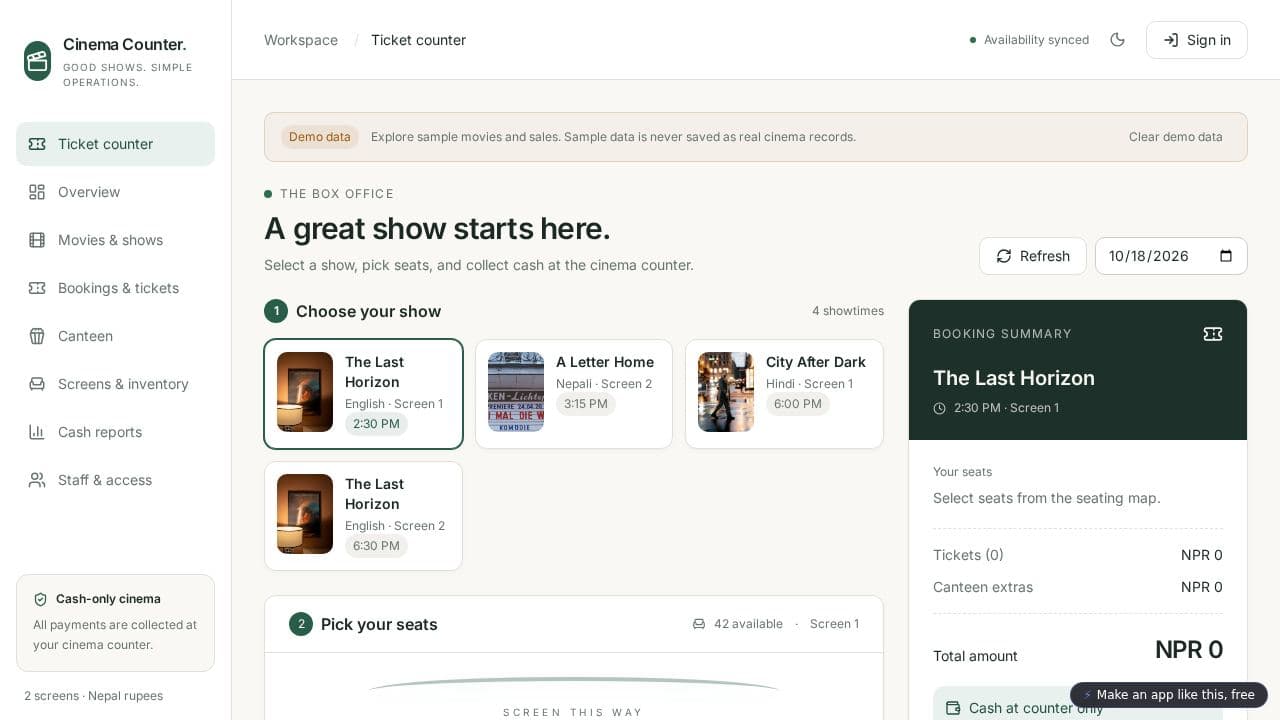
Task: Click the Canteen extras line in summary
Action: (1078, 587)
